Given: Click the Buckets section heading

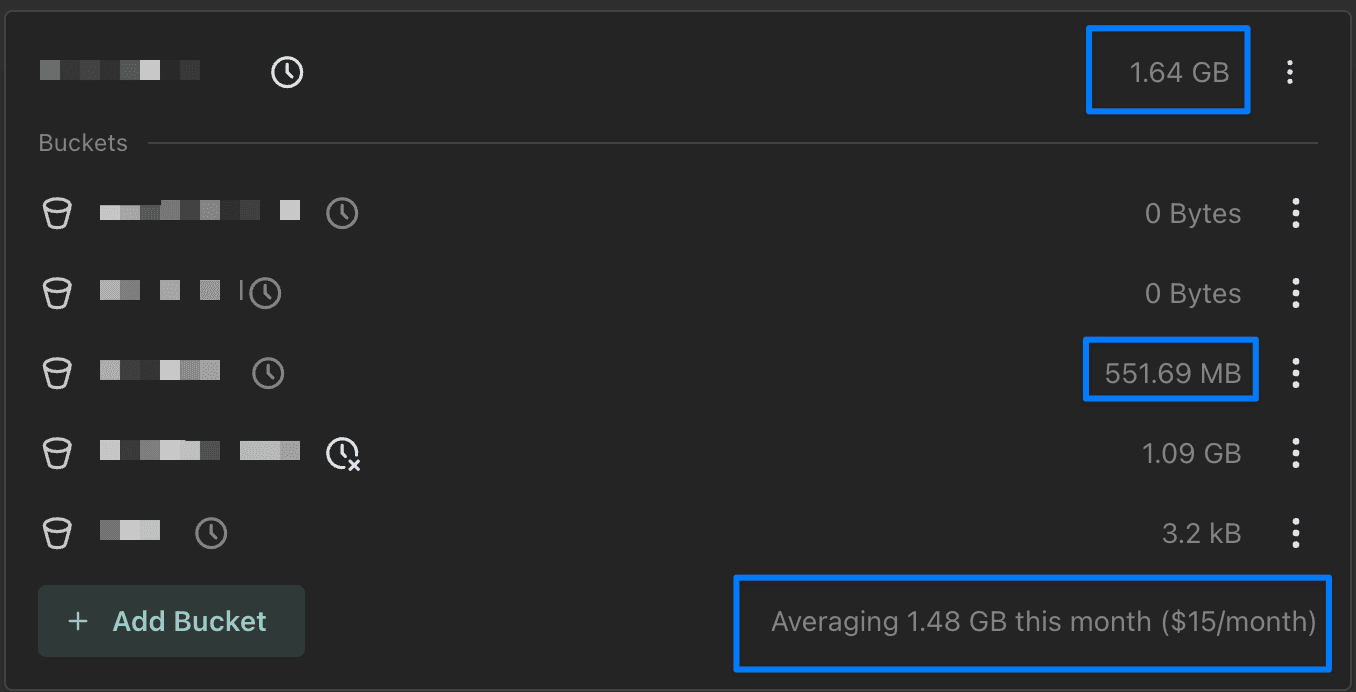Looking at the screenshot, I should tap(83, 143).
